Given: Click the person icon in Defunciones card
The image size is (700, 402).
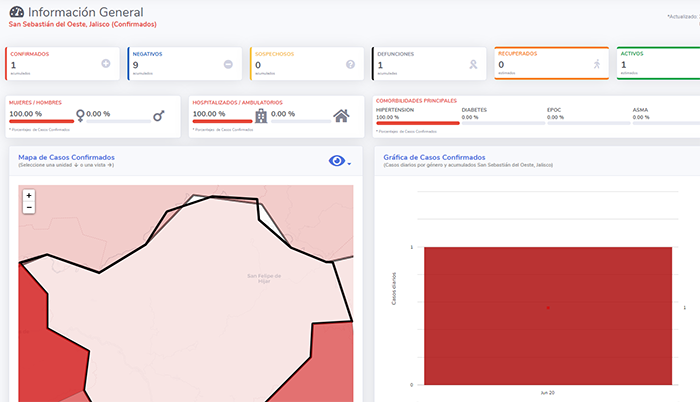Looking at the screenshot, I should [x=473, y=64].
